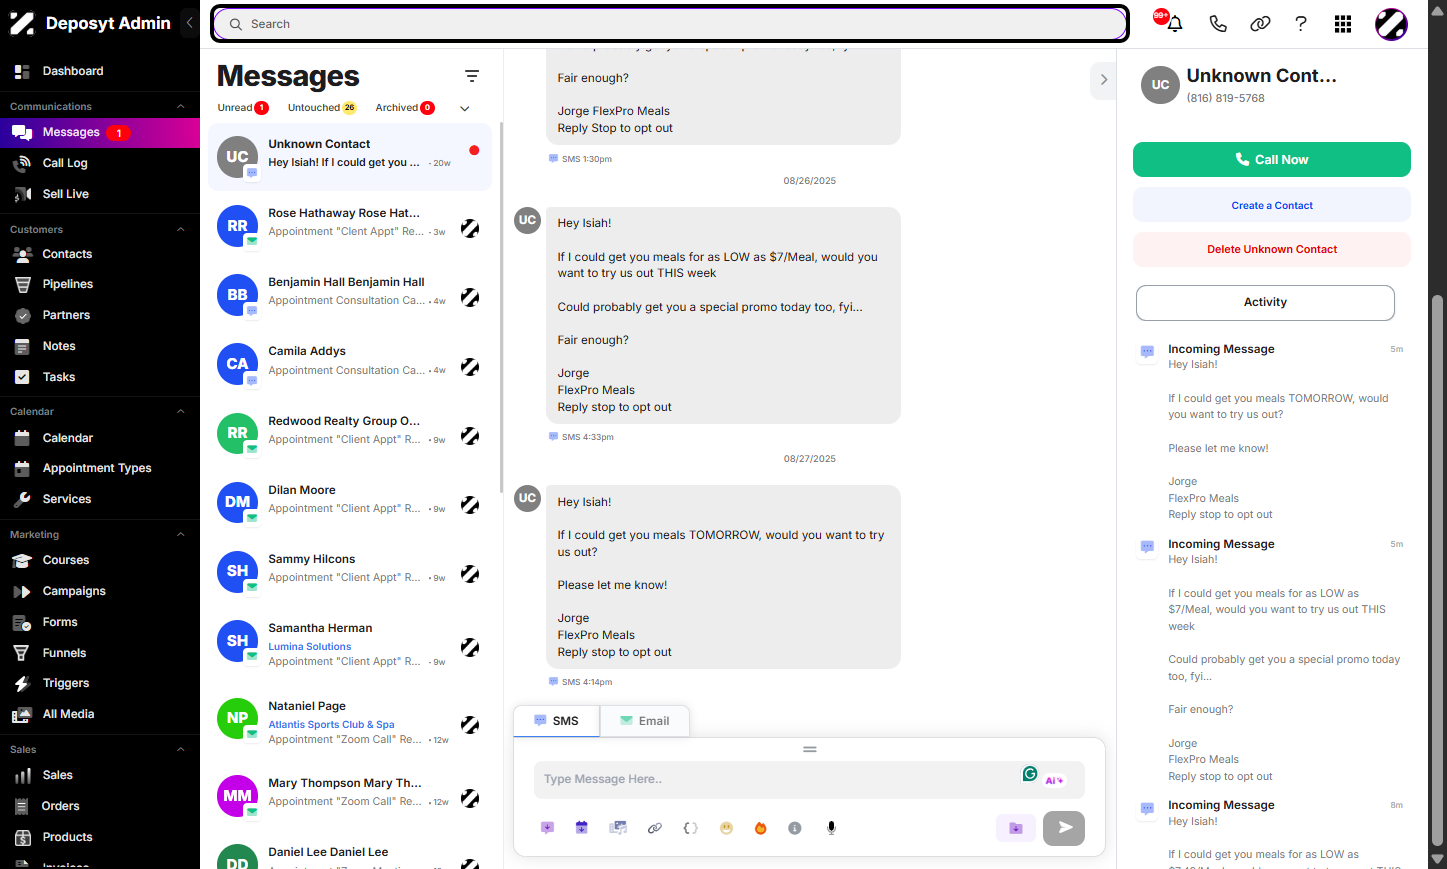Click the Grammarly icon in message box

1030,774
